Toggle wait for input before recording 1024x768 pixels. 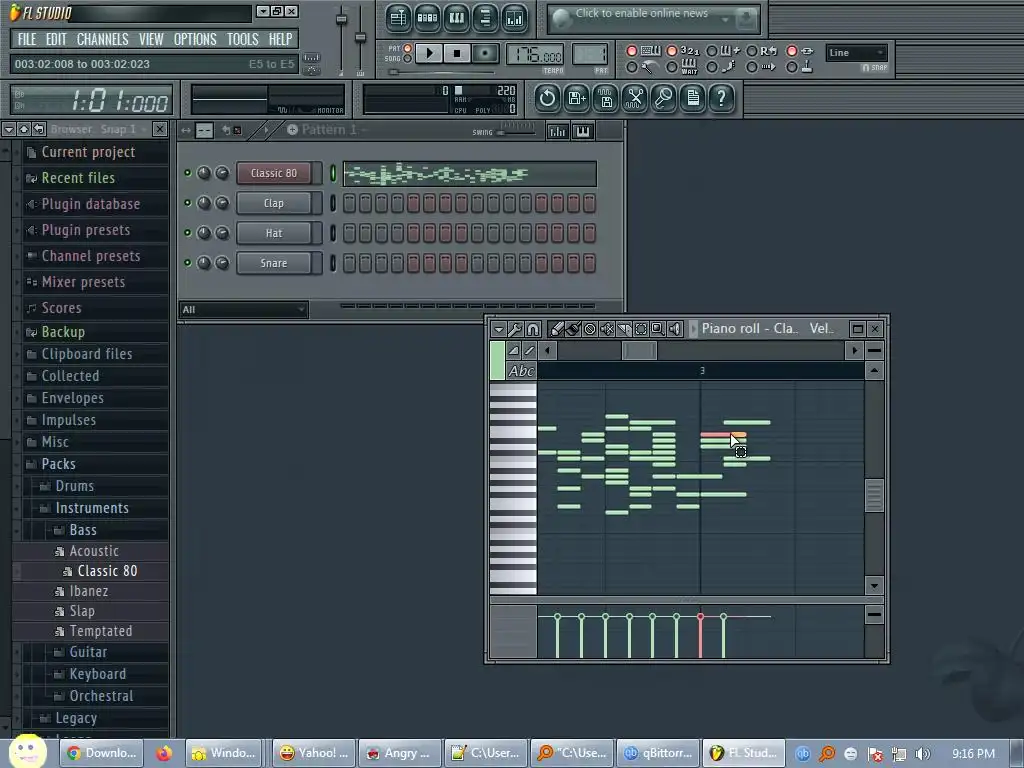pos(672,67)
